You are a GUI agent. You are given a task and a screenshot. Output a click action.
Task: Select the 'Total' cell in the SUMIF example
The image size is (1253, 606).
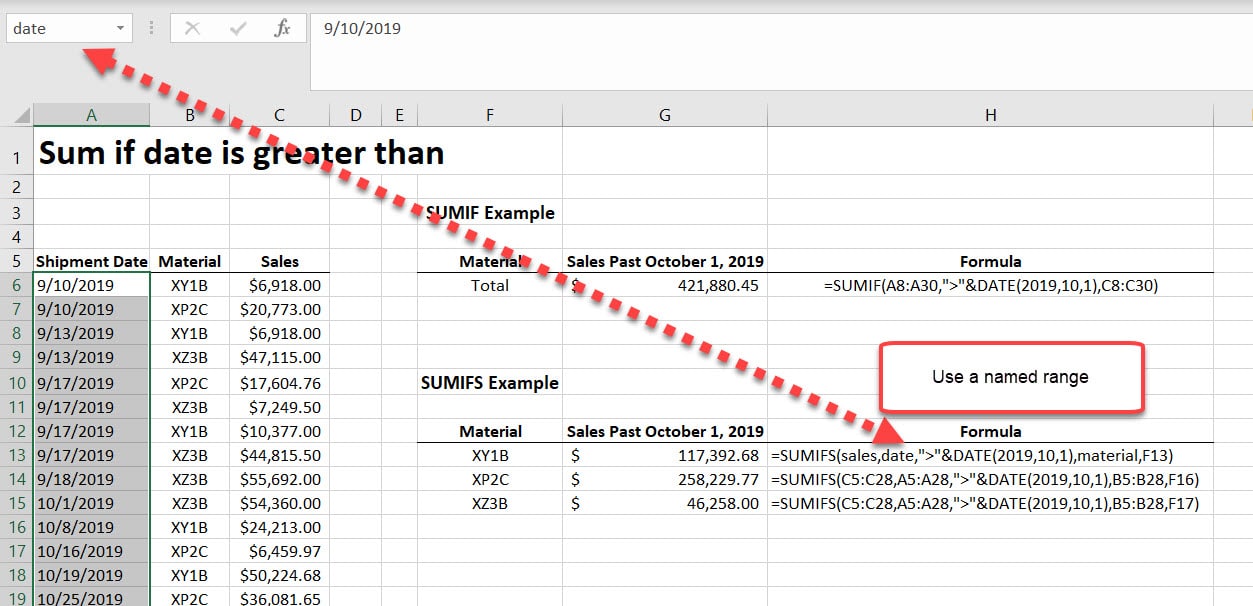coord(489,285)
